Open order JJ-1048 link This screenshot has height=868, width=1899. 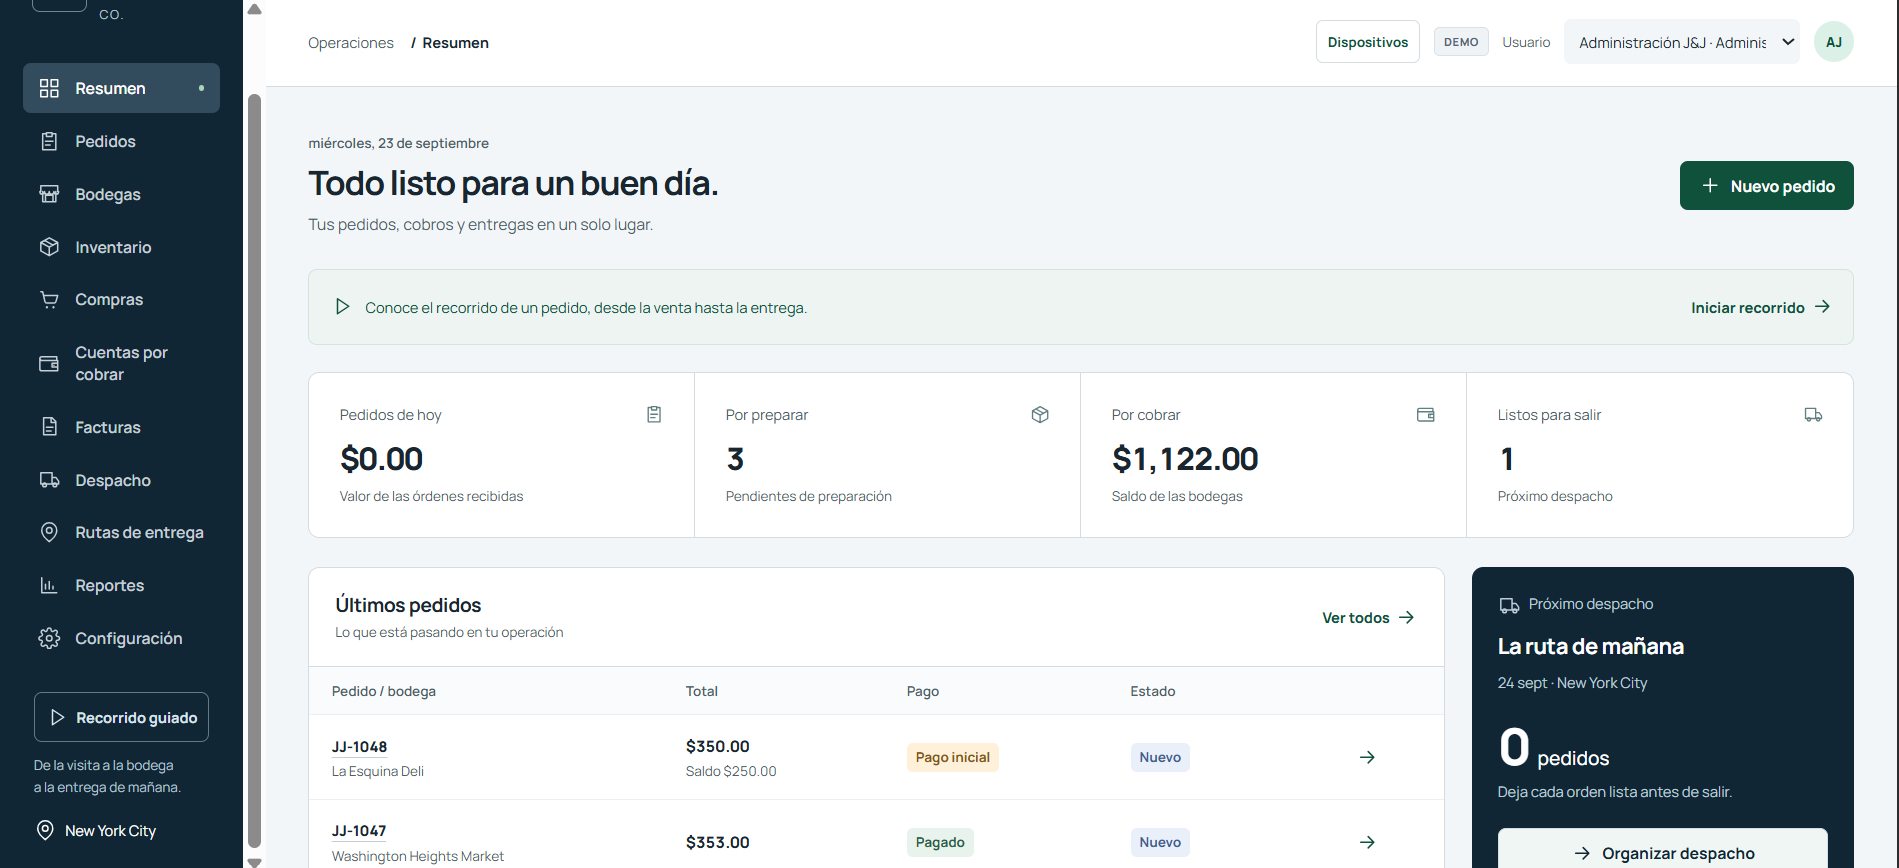click(x=359, y=747)
